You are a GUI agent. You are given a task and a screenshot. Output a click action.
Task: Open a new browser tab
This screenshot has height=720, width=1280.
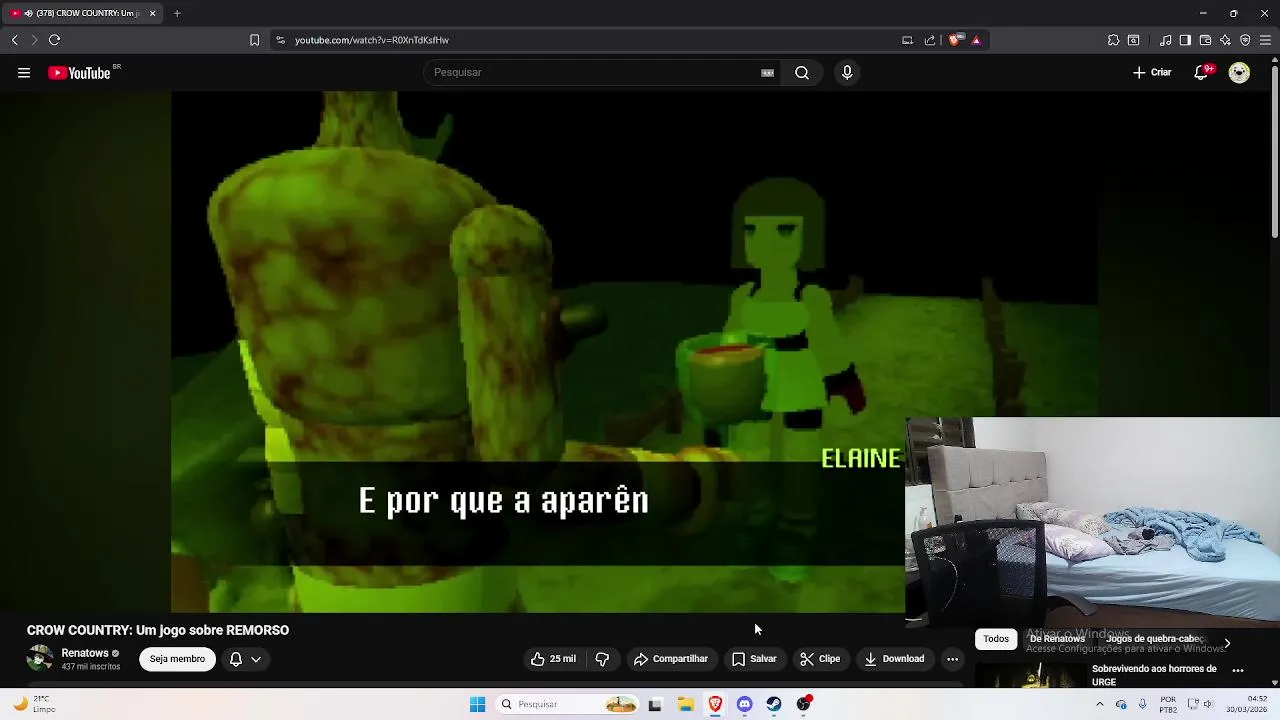click(176, 13)
